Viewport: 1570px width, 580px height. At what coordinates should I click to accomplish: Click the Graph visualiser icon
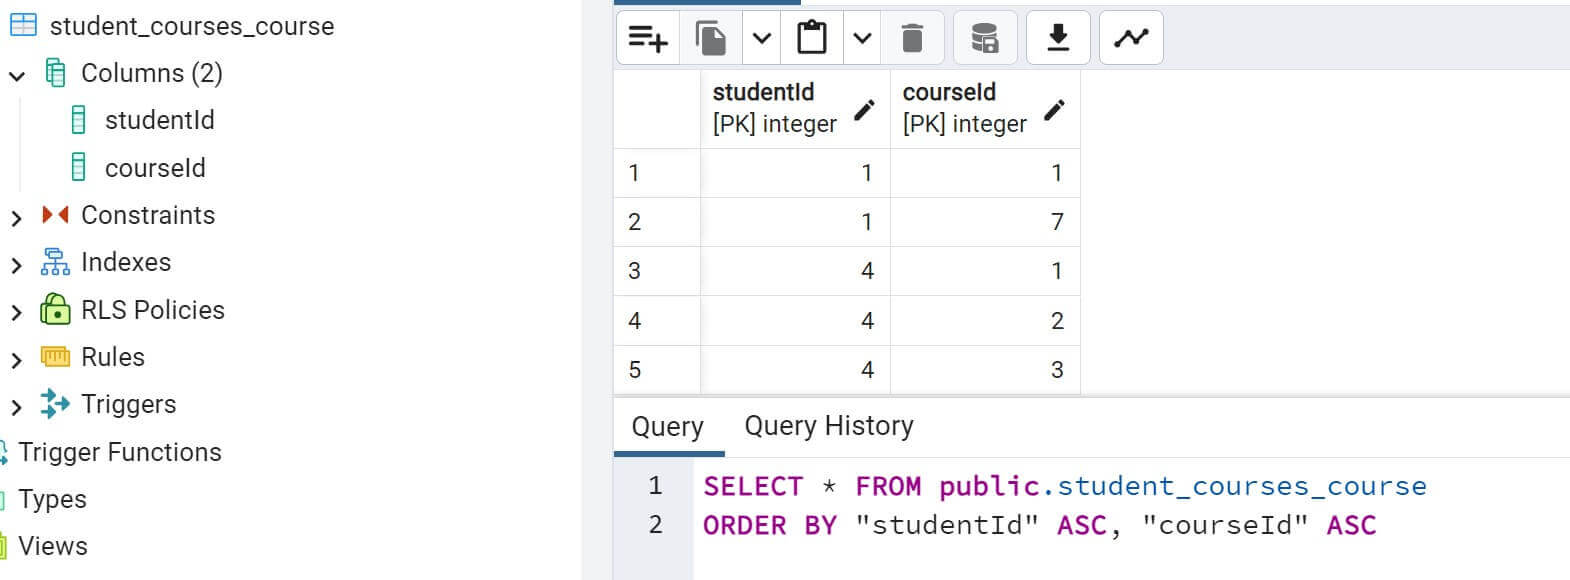tap(1131, 38)
